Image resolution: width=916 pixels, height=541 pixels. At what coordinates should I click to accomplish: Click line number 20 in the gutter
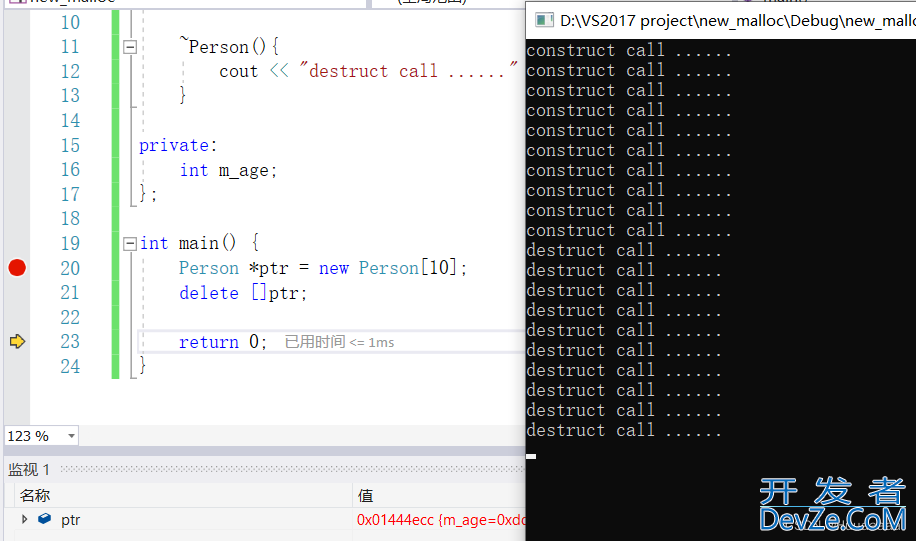(x=70, y=268)
